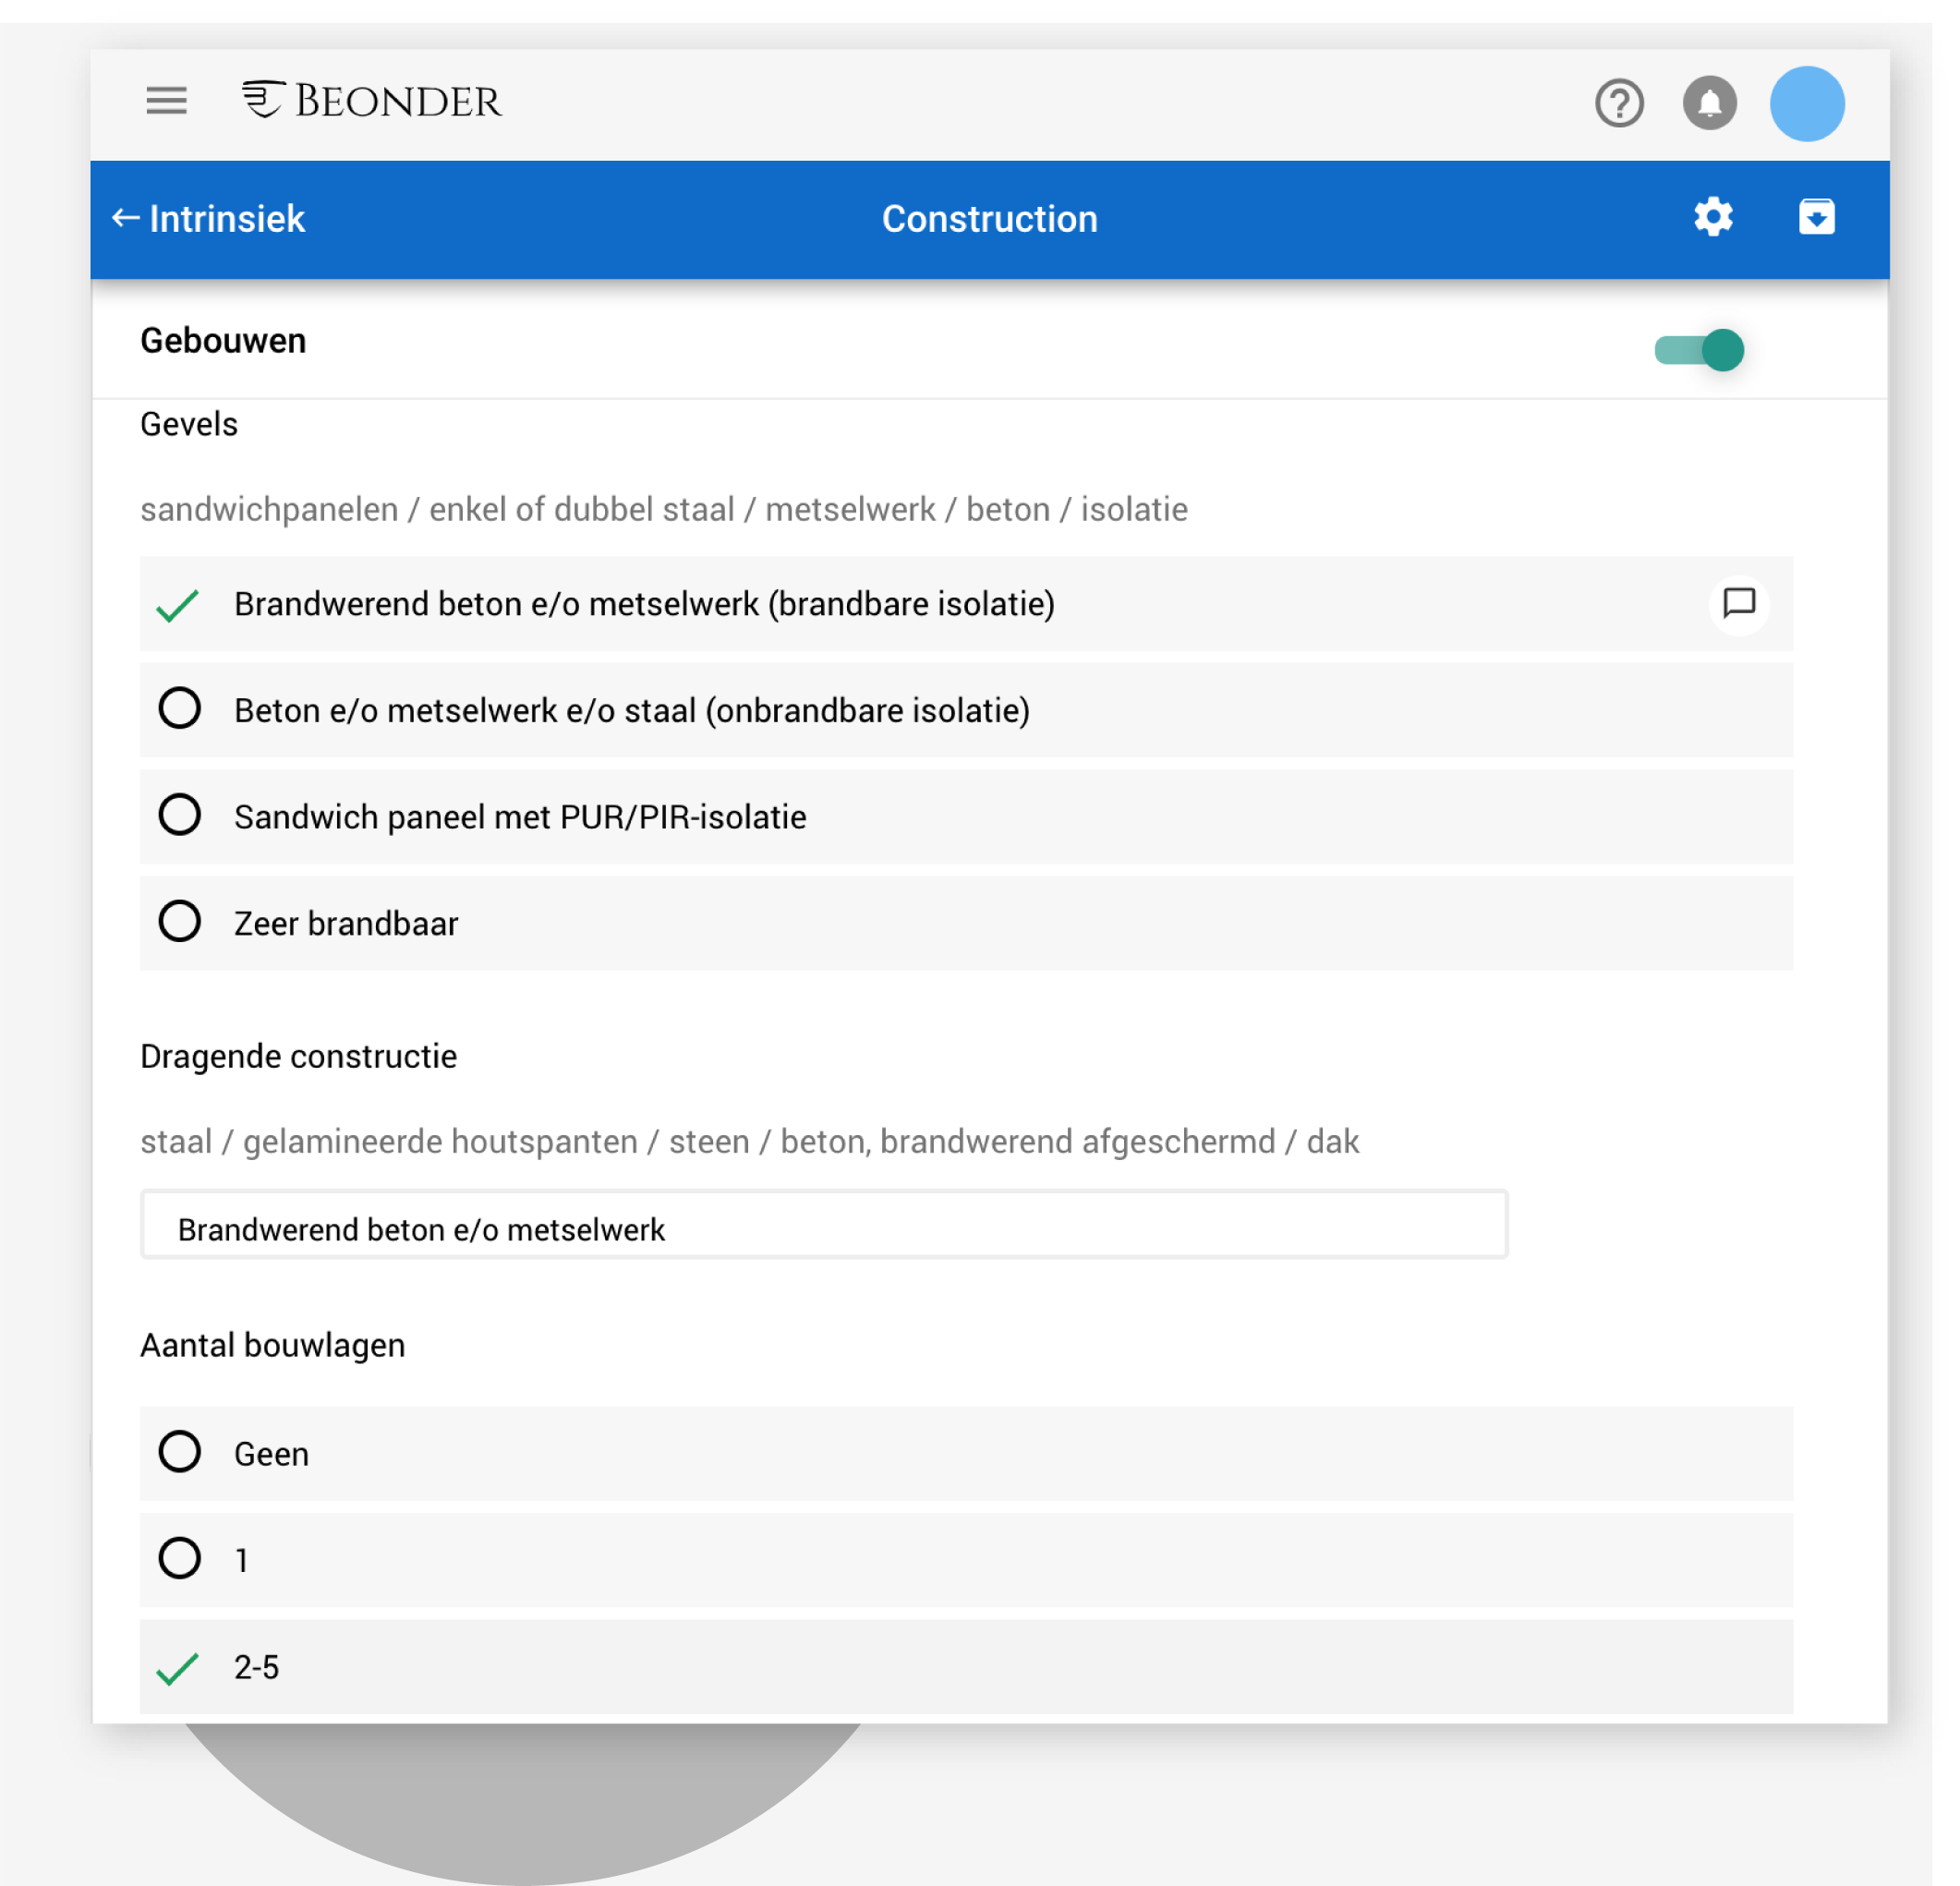The height and width of the screenshot is (1886, 1960).
Task: Click the Construction page title
Action: tap(989, 219)
